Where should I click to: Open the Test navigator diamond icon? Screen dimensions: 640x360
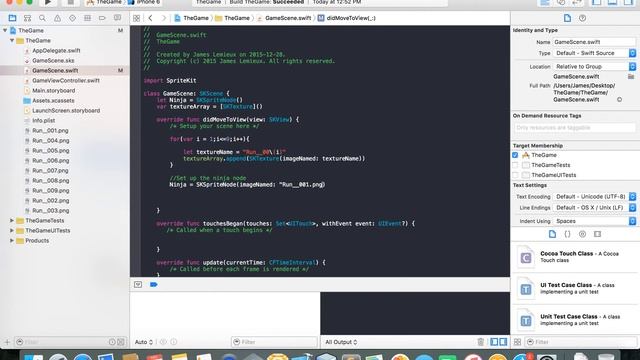pos(72,18)
